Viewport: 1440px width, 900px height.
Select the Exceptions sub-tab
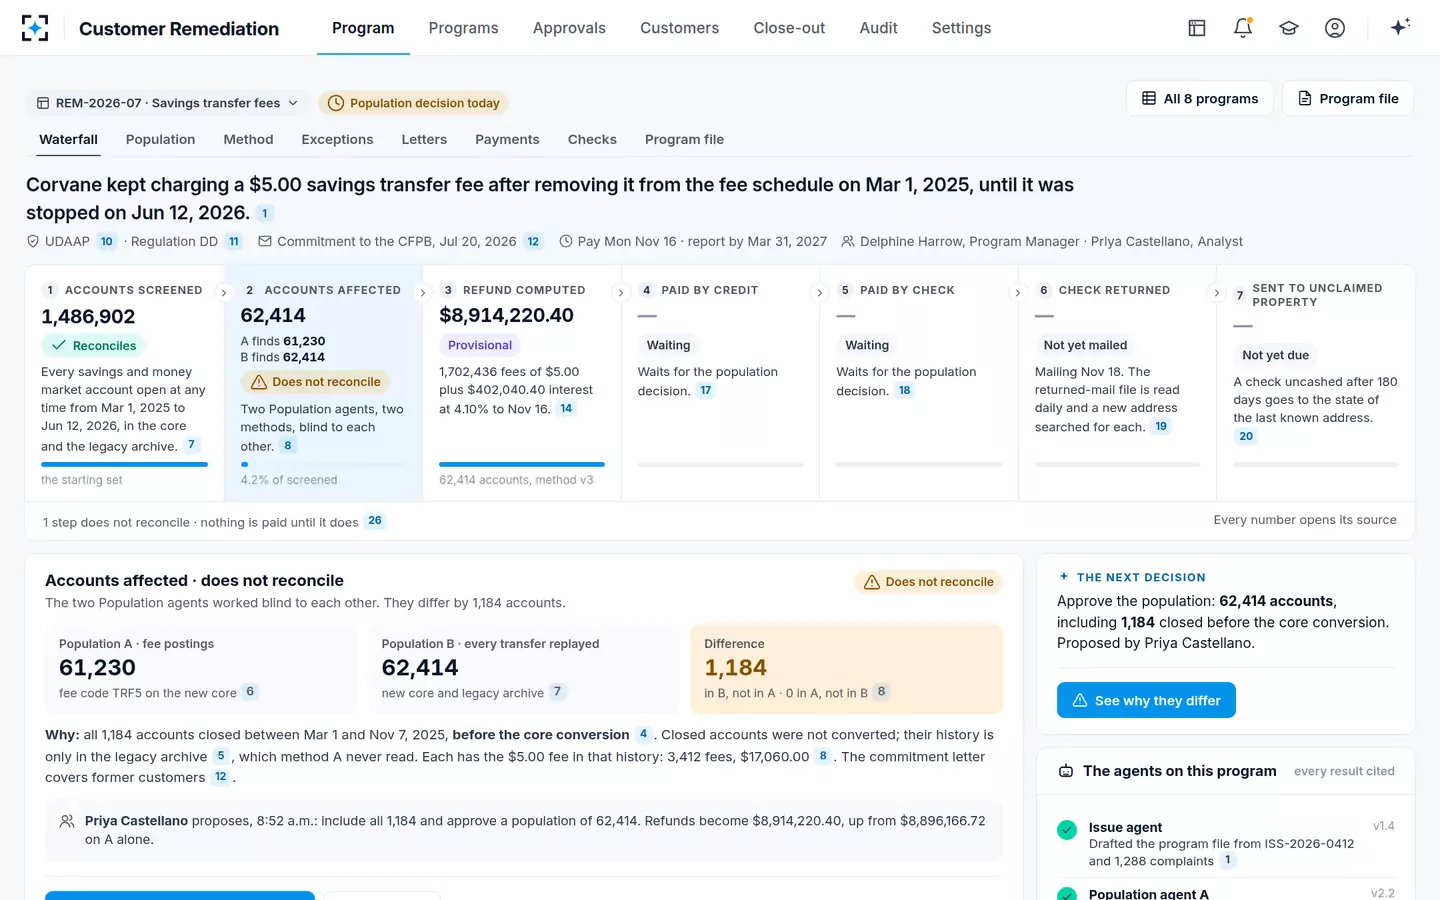pos(337,140)
